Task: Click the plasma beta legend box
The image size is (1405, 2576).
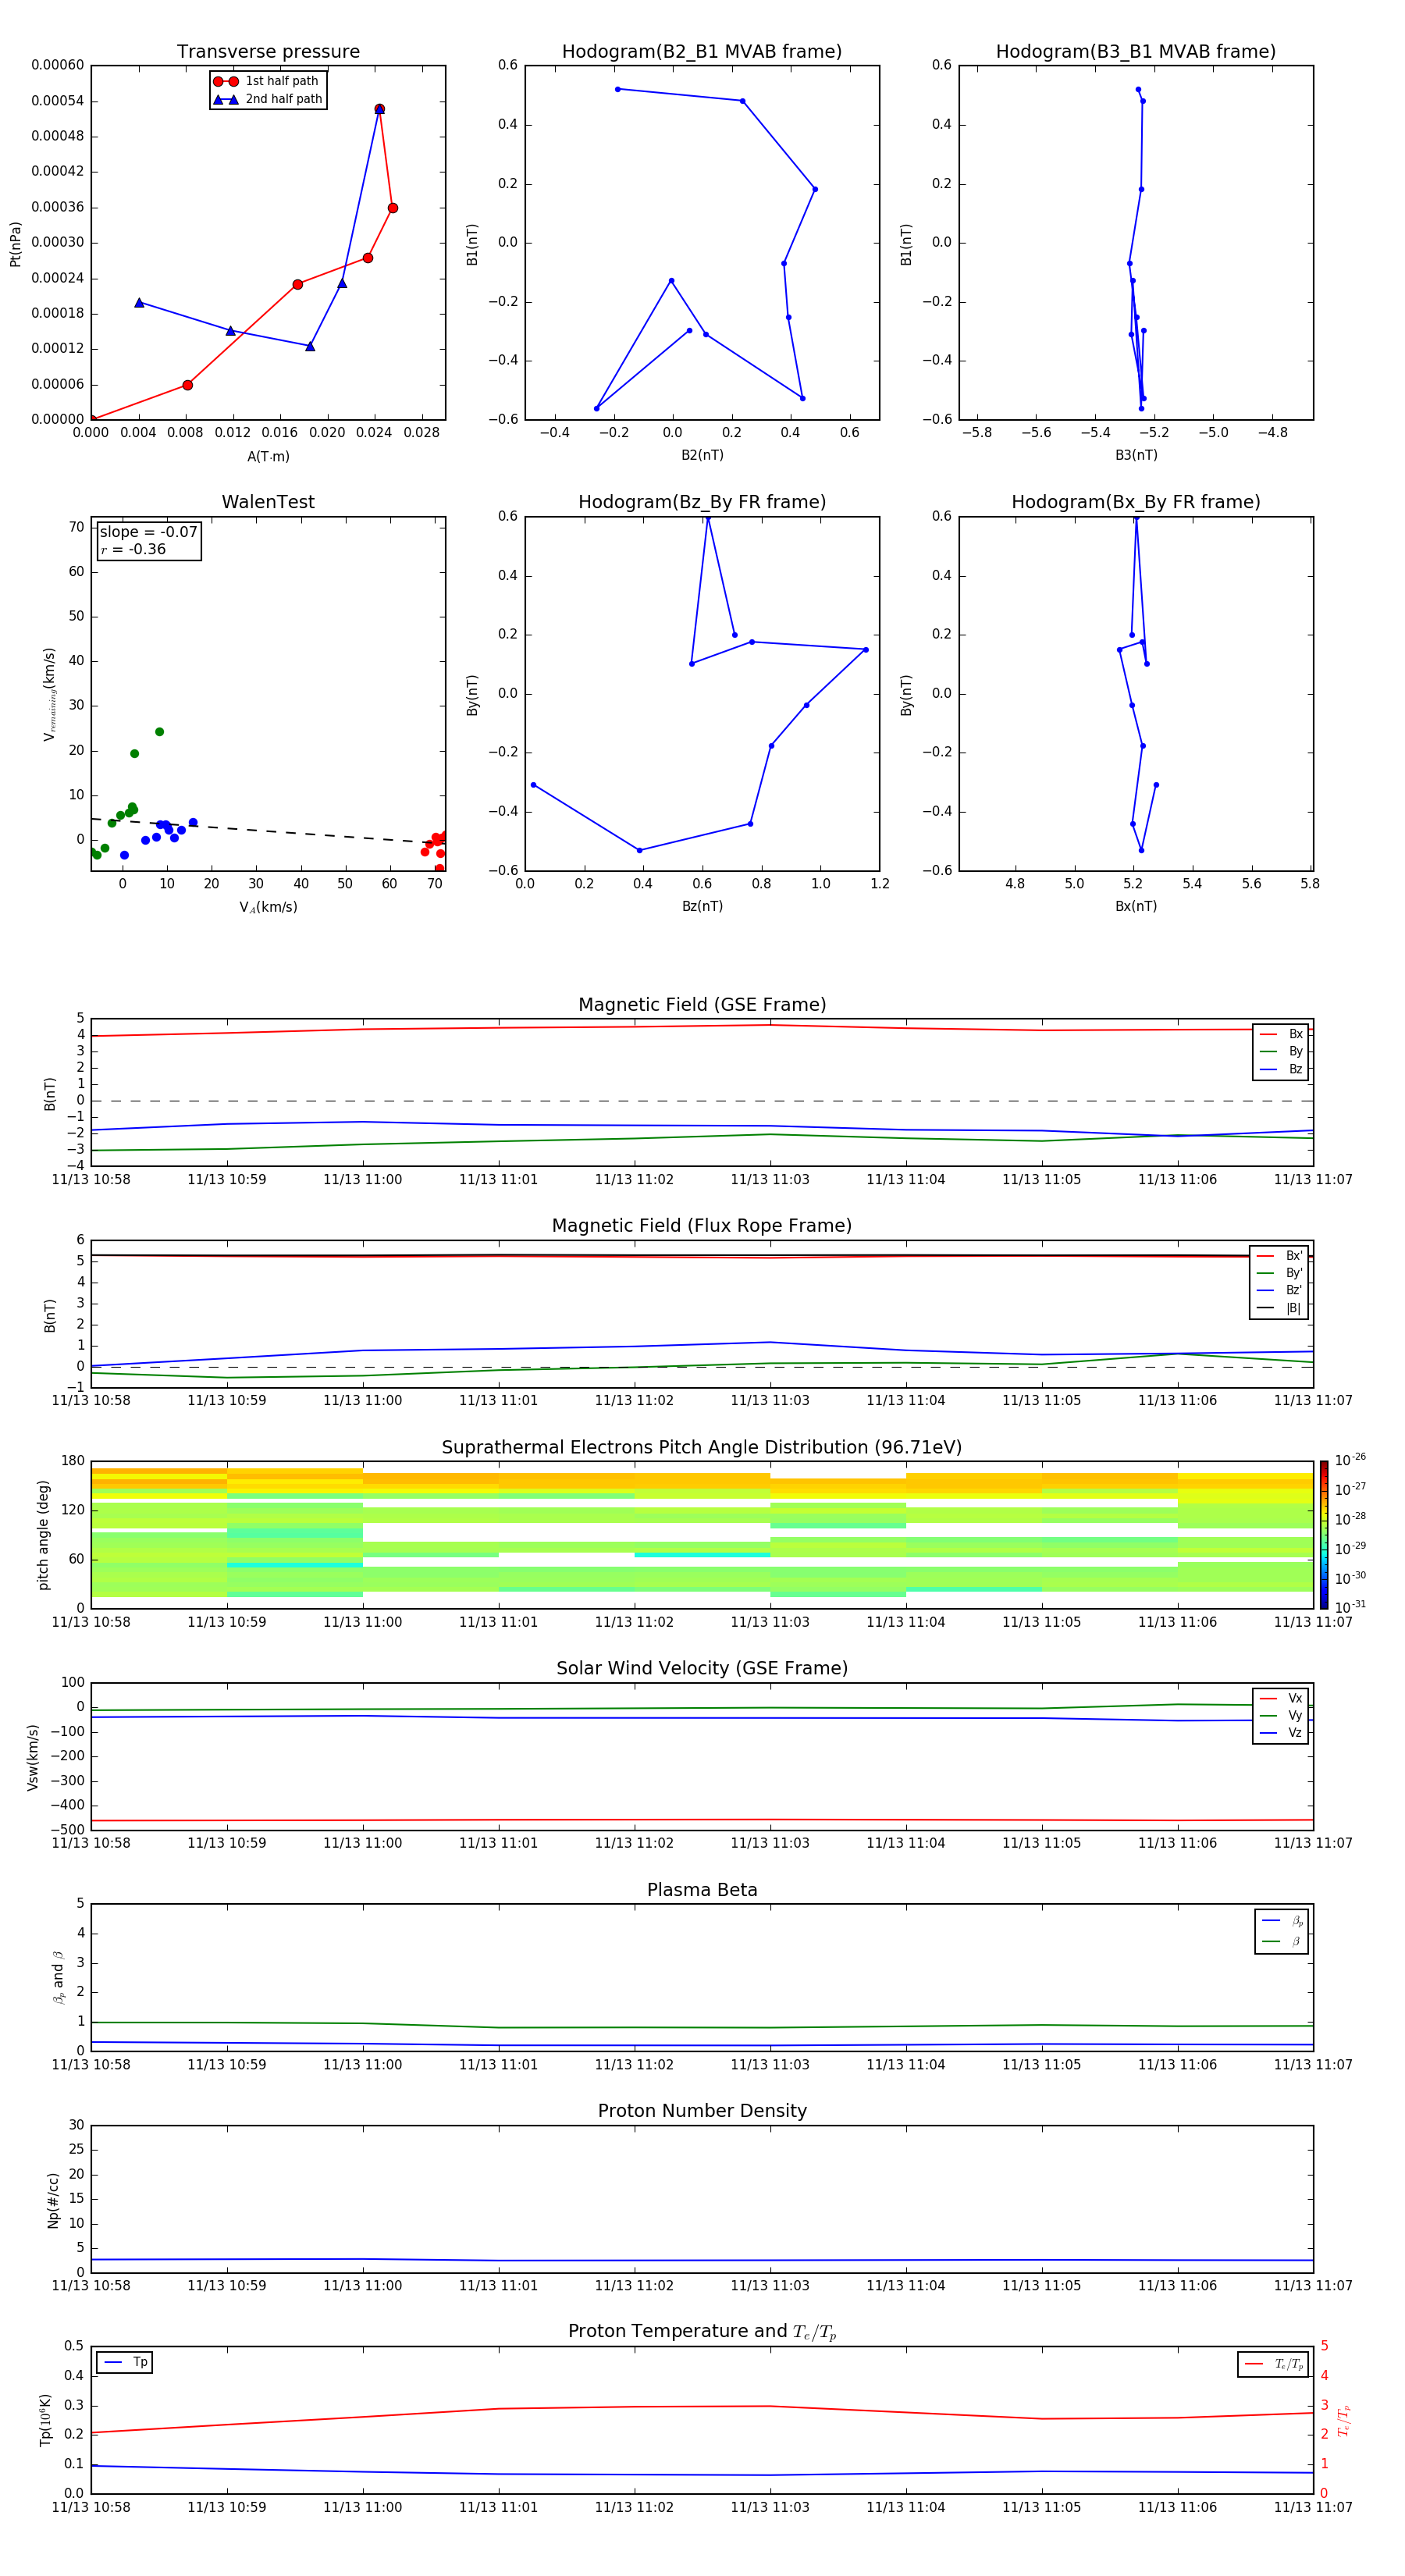Action: [x=1281, y=1932]
